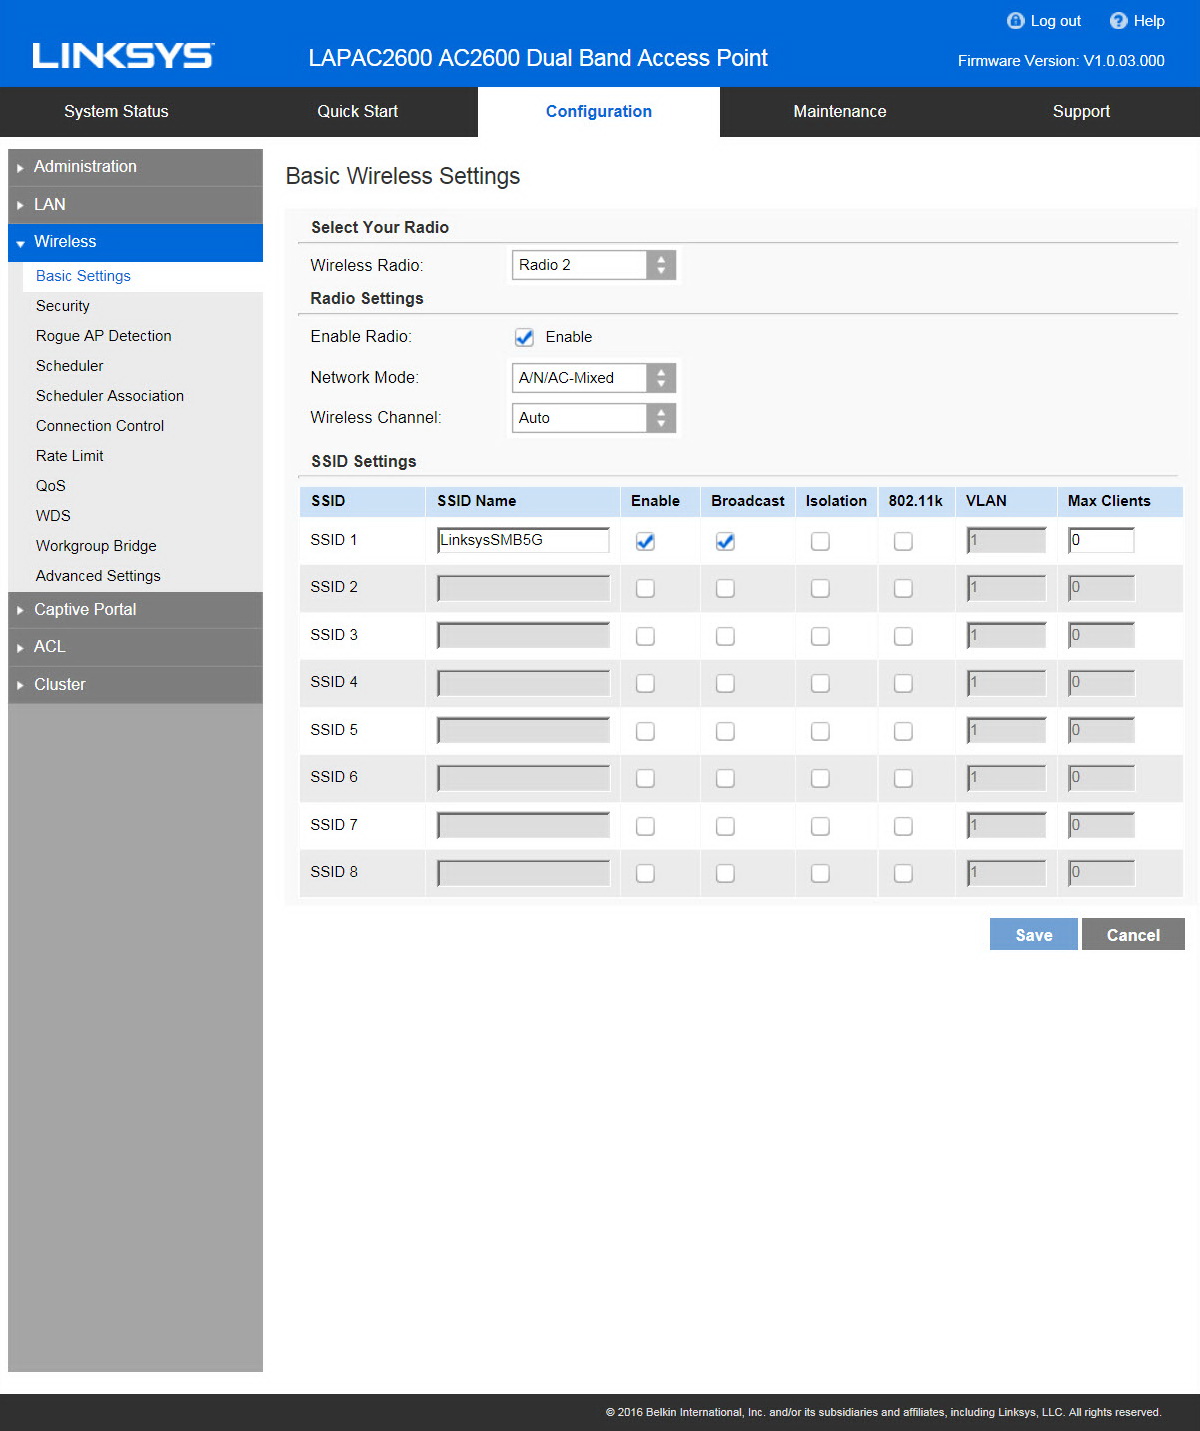
Task: Open the Scheduler page
Action: click(70, 366)
